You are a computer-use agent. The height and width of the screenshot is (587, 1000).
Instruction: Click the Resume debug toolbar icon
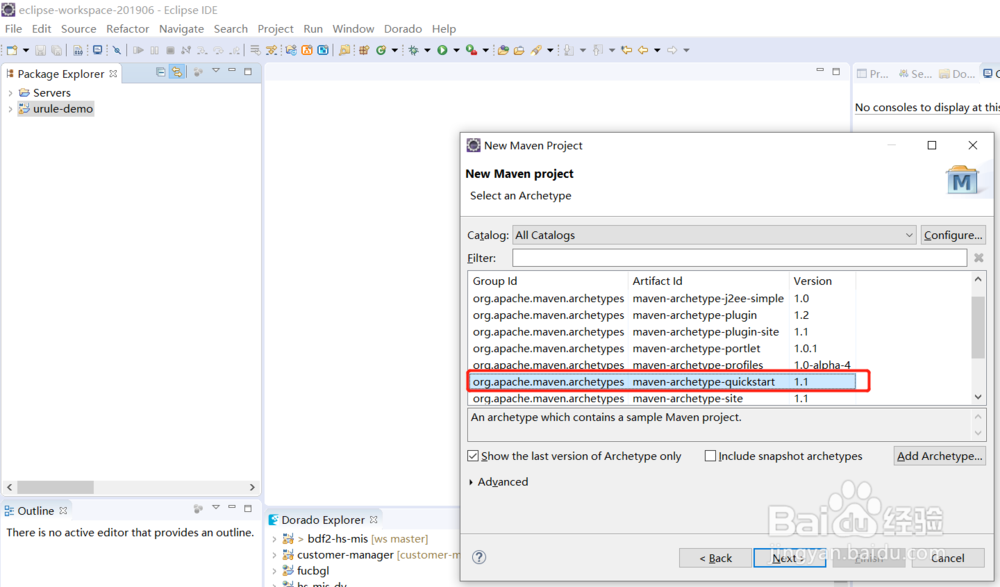[138, 50]
